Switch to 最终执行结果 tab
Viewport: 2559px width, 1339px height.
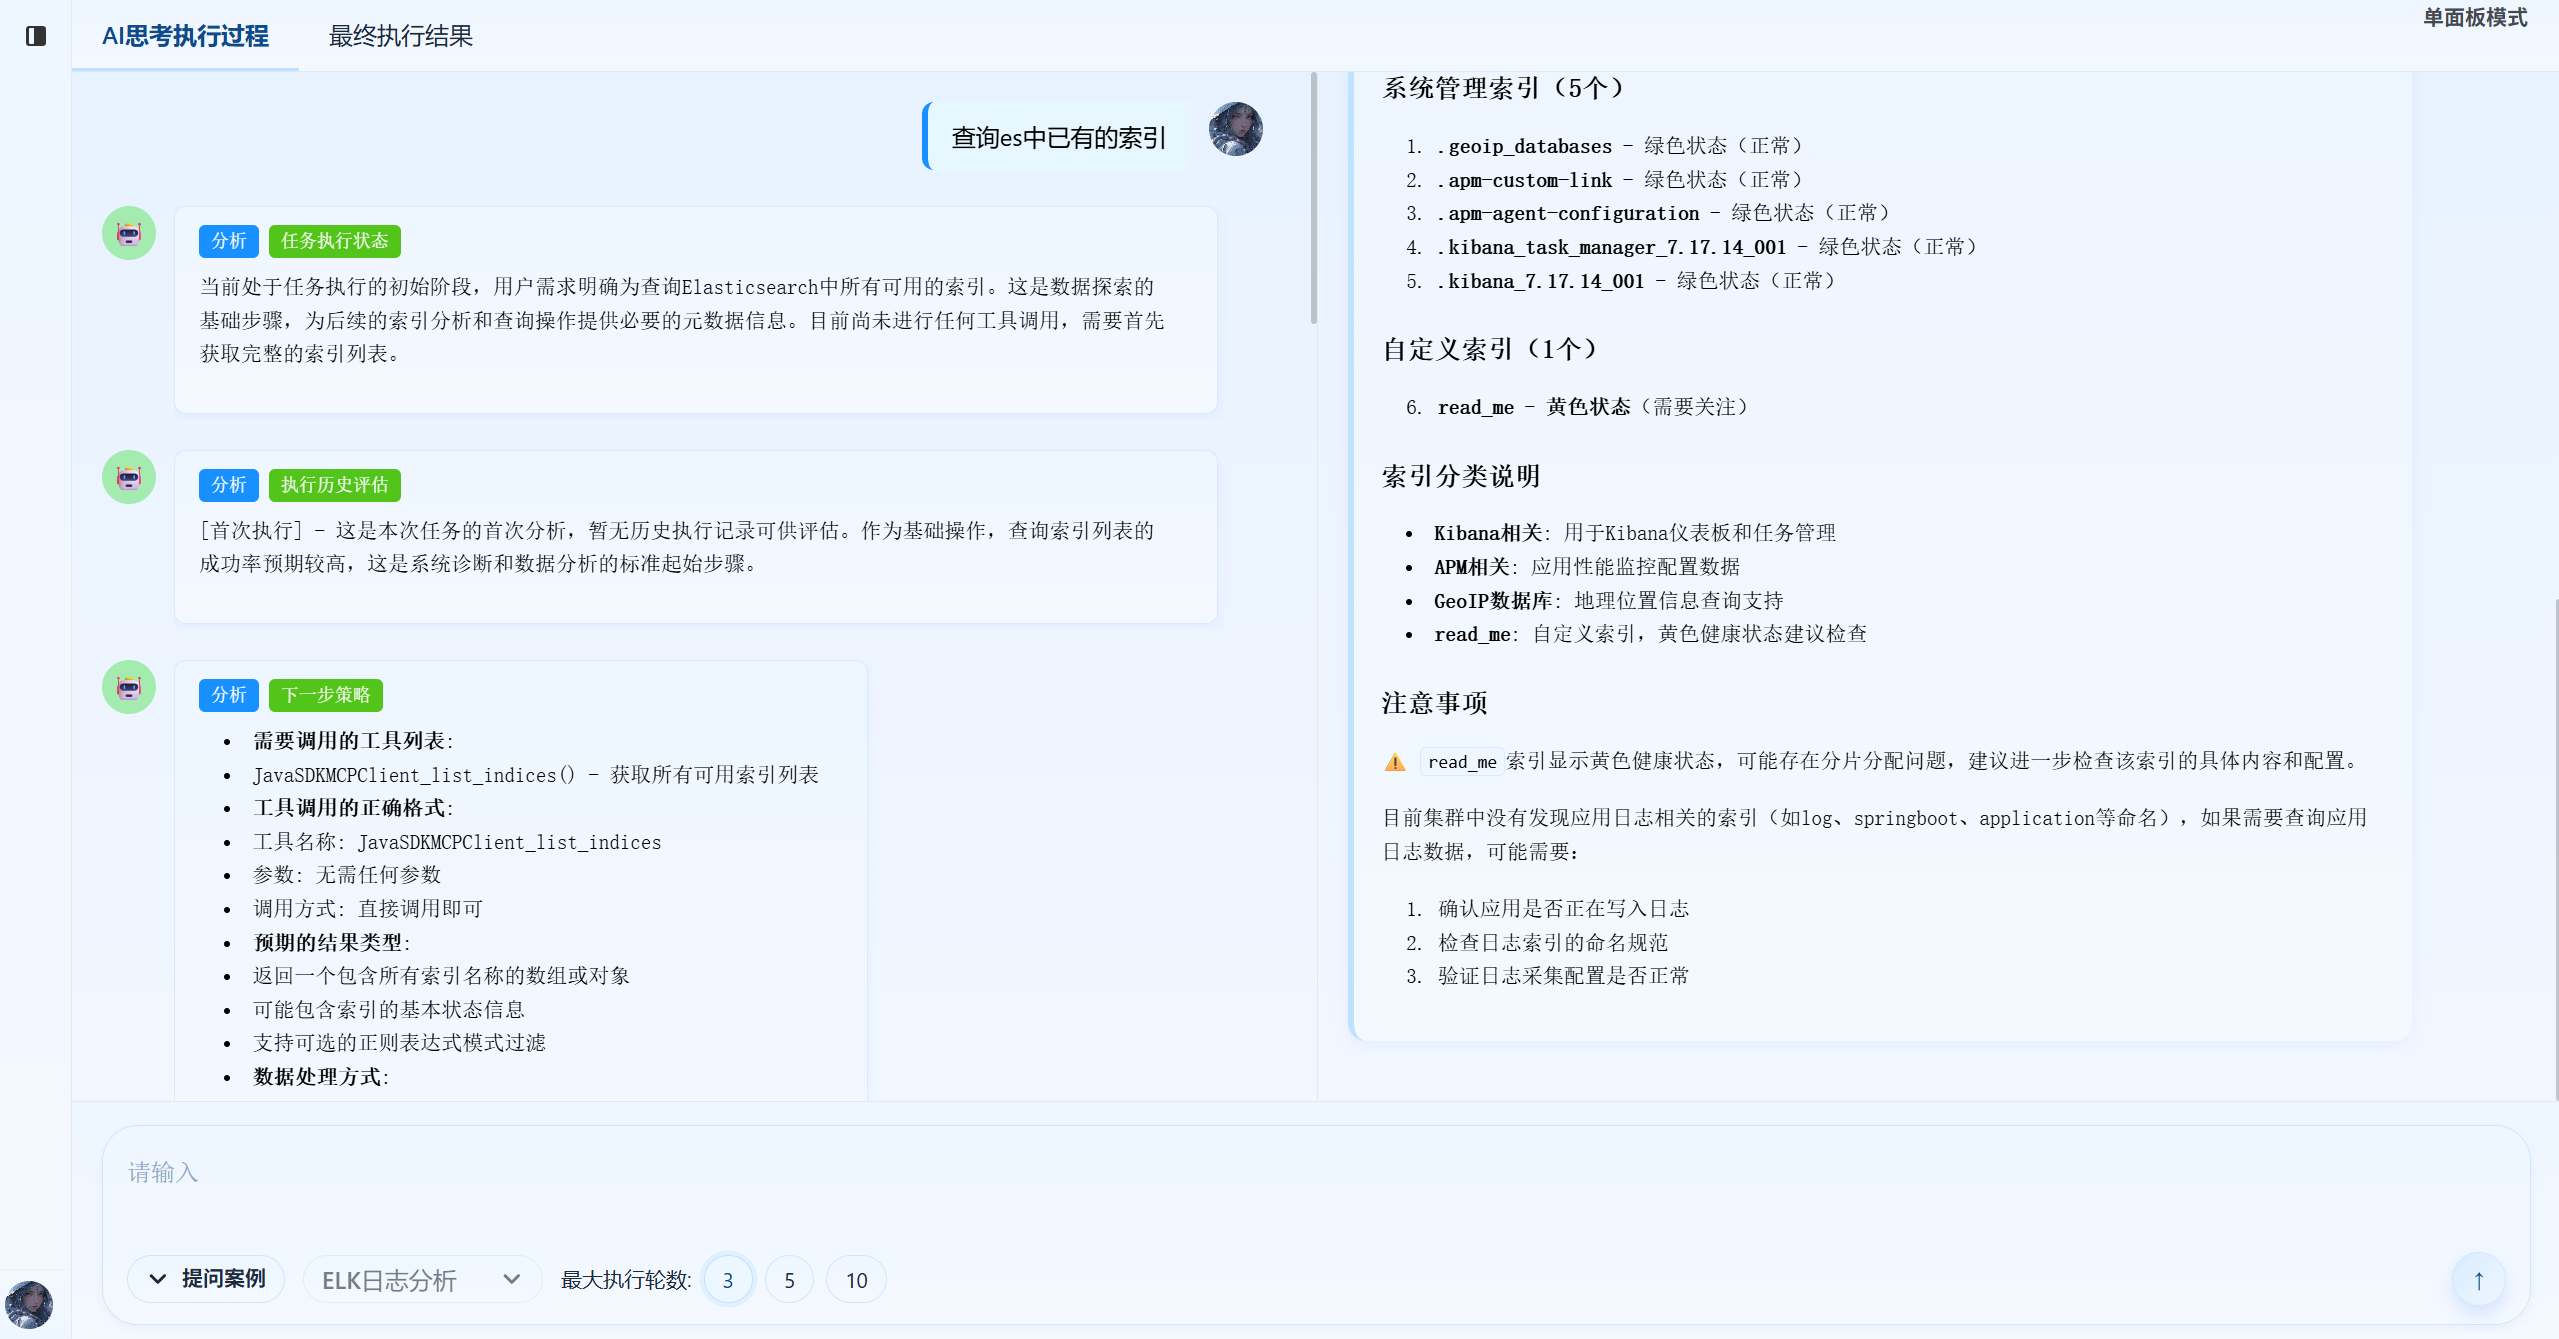pyautogui.click(x=400, y=36)
